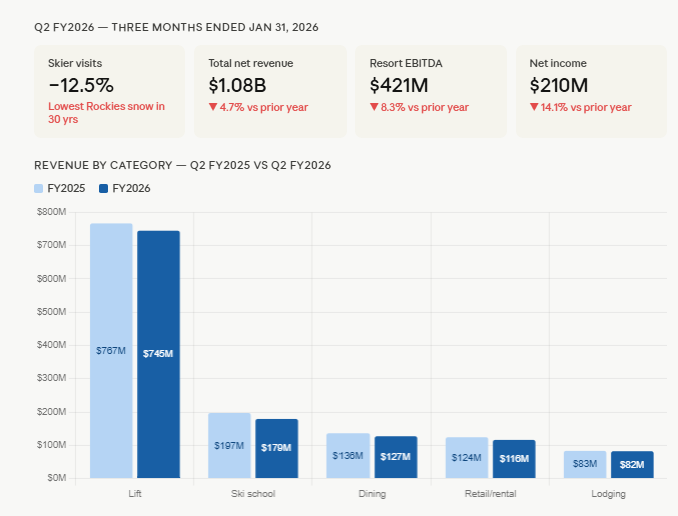Click the '$800M' y-axis label

coord(51,212)
